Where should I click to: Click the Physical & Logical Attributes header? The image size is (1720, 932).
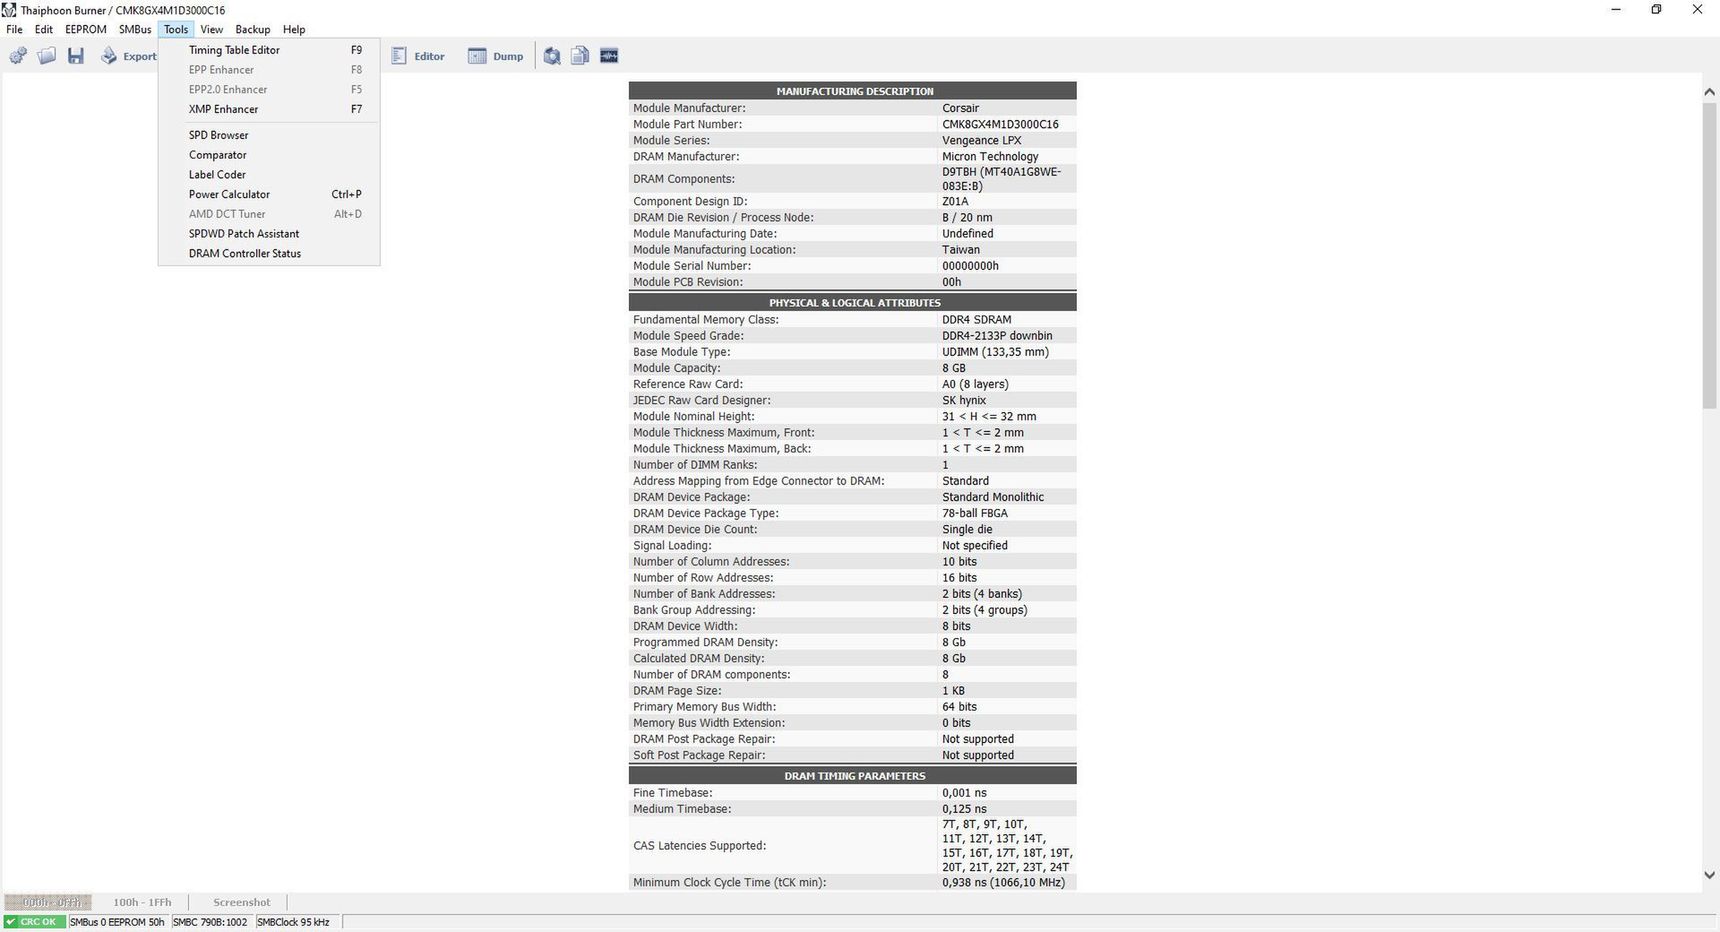(x=853, y=302)
